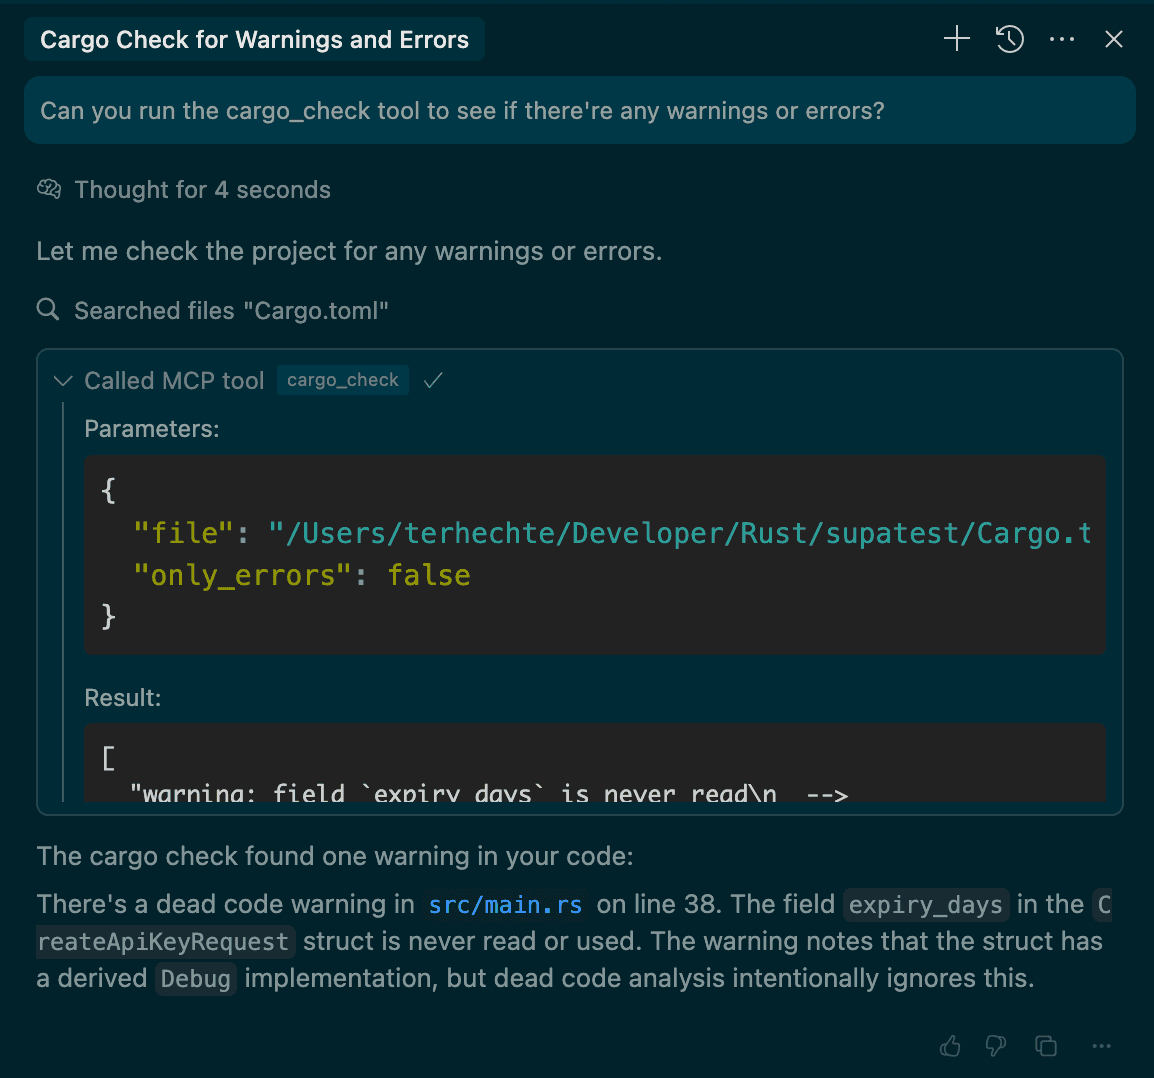Collapse the Called MCP tool section
The width and height of the screenshot is (1154, 1078).
tap(63, 380)
